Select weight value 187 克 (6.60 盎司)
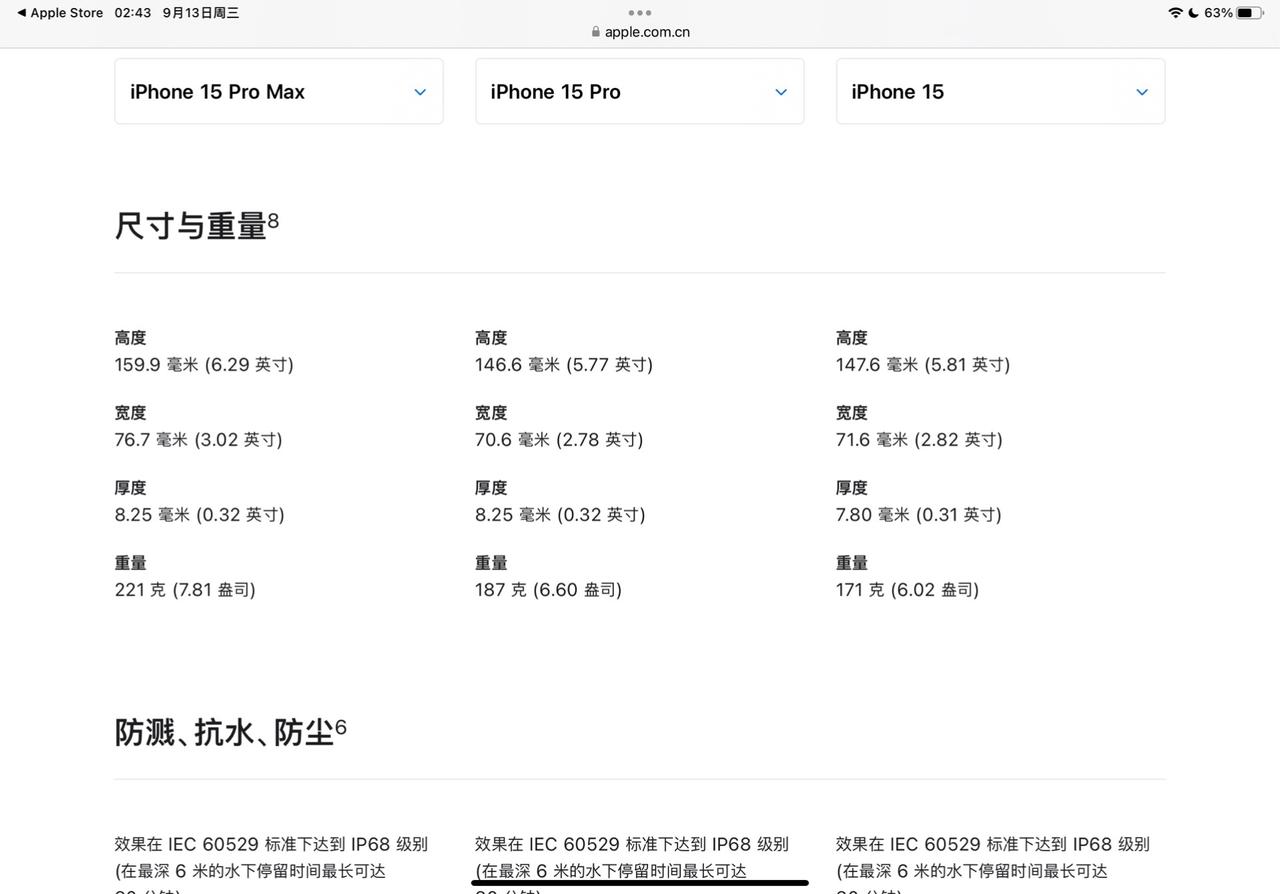The height and width of the screenshot is (894, 1280). pos(549,590)
